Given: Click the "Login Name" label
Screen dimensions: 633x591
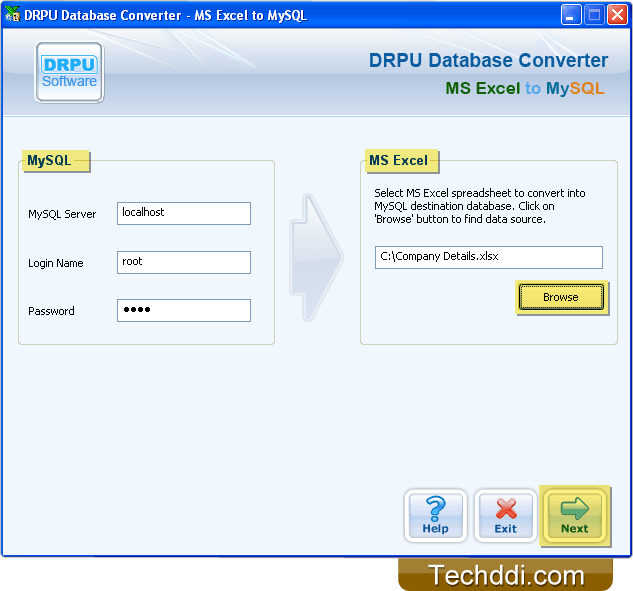Looking at the screenshot, I should (x=56, y=263).
